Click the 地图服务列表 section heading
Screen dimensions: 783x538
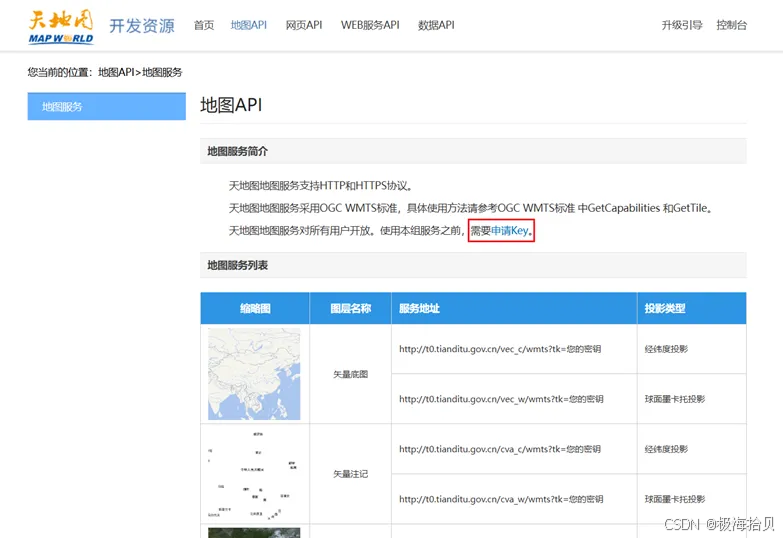[x=238, y=265]
